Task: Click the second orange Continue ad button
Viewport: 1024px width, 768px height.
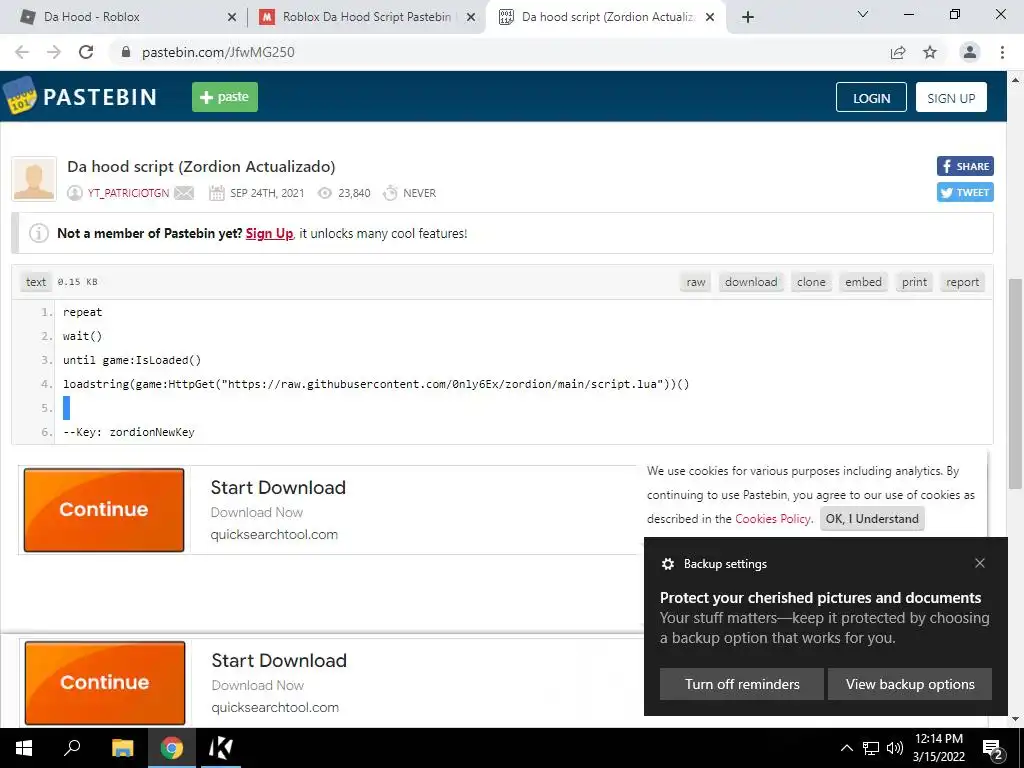Action: pos(104,682)
